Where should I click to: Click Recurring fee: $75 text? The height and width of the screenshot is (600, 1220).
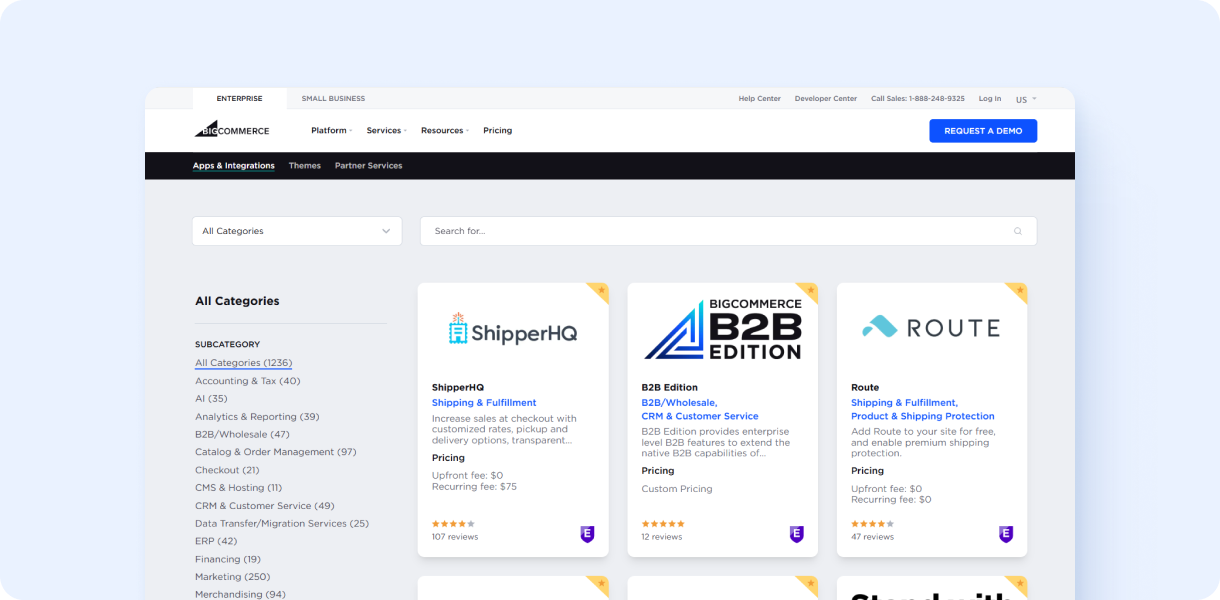click(474, 487)
